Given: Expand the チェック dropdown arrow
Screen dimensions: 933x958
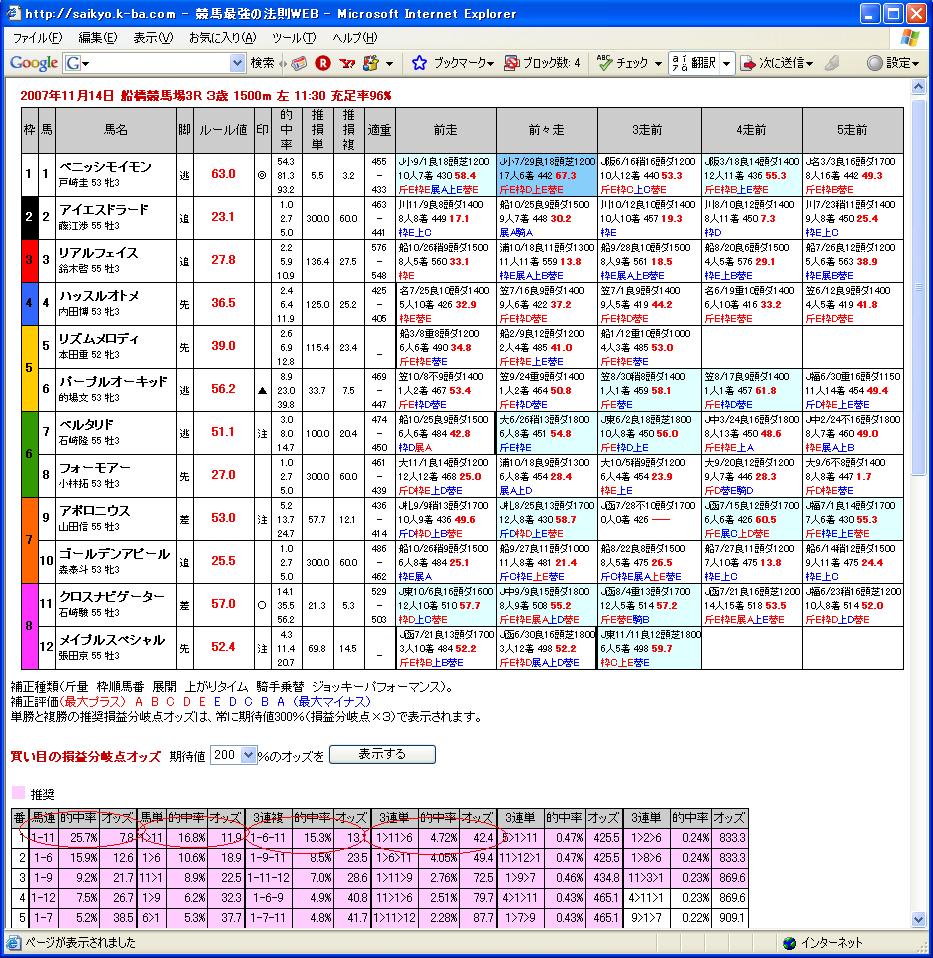Looking at the screenshot, I should (x=658, y=64).
